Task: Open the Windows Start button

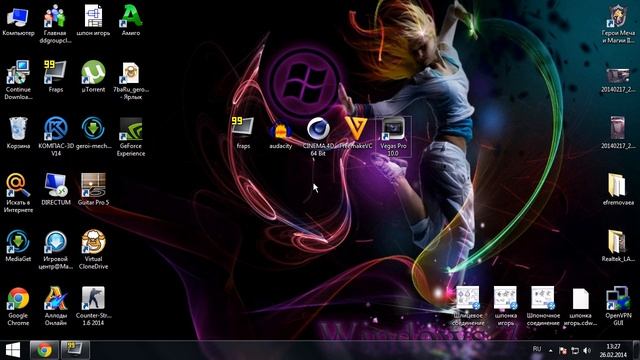Action: point(13,350)
